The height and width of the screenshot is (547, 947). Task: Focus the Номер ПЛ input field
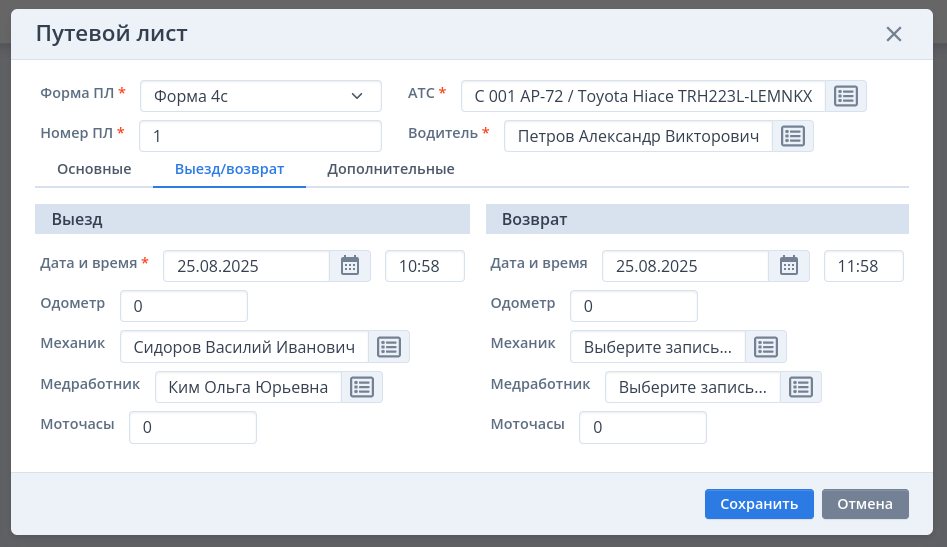pyautogui.click(x=260, y=136)
